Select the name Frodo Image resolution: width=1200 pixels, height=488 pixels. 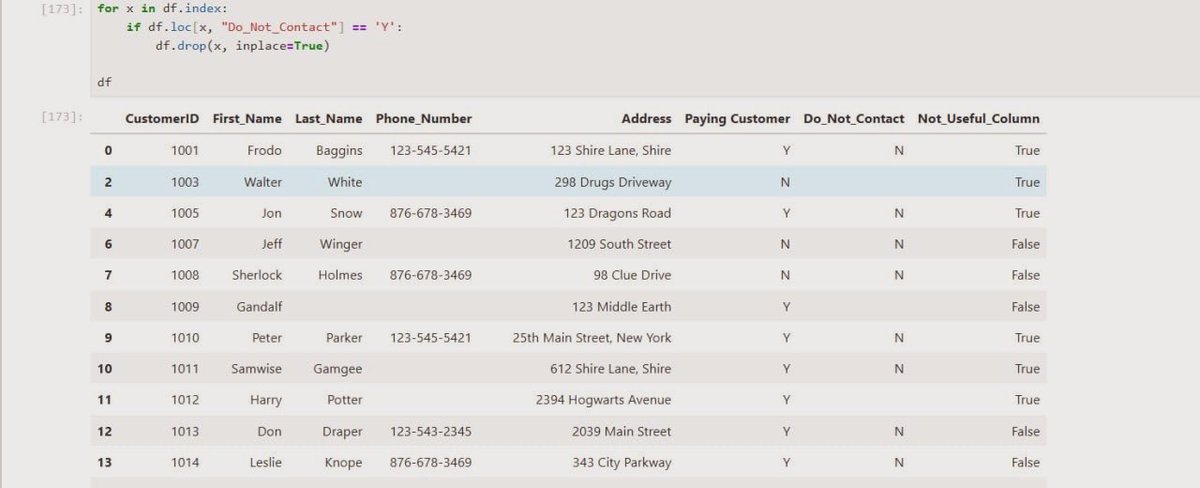pyautogui.click(x=265, y=151)
